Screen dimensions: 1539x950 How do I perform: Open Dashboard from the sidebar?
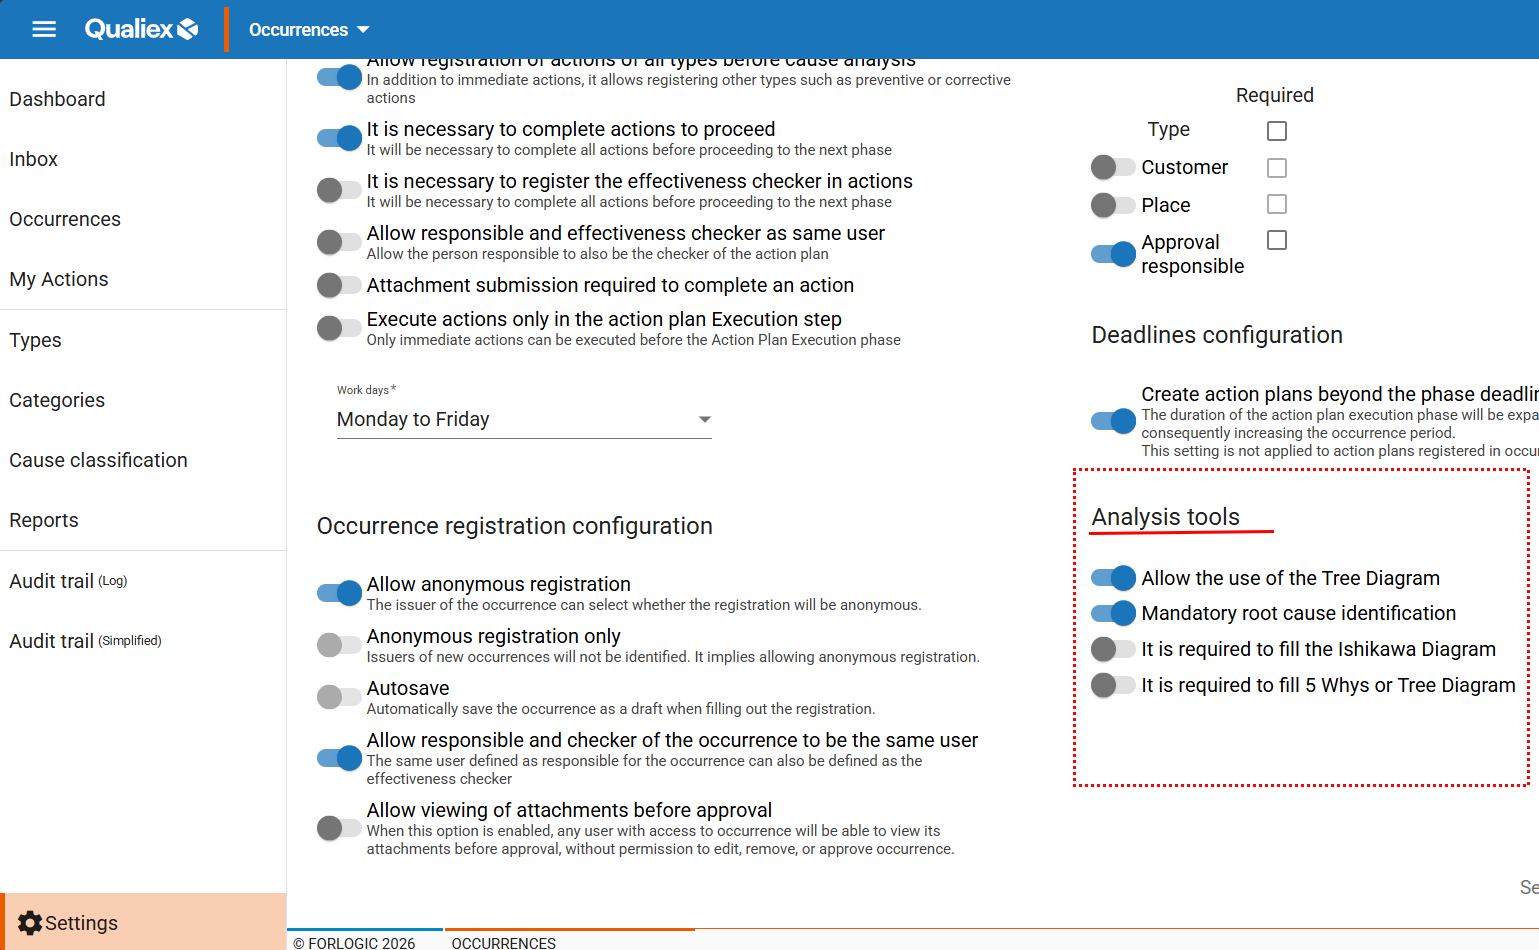click(57, 99)
